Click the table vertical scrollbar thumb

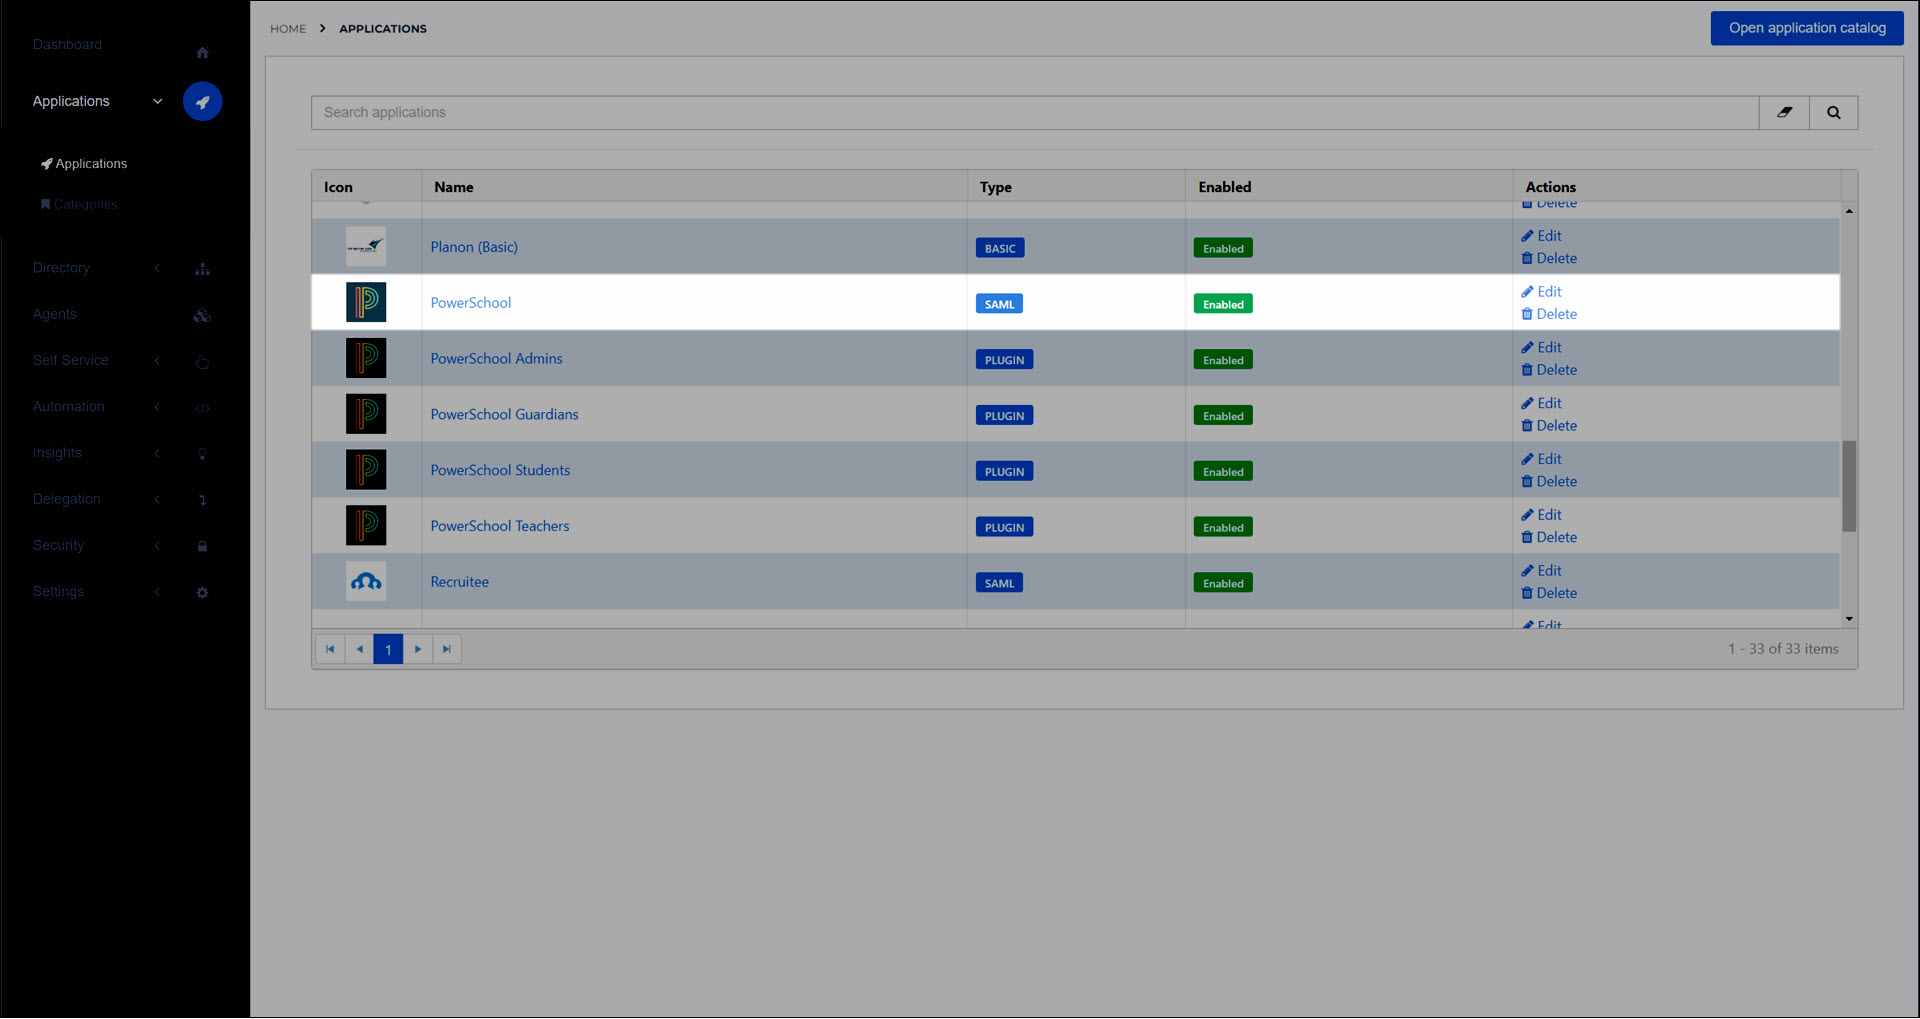[x=1849, y=486]
